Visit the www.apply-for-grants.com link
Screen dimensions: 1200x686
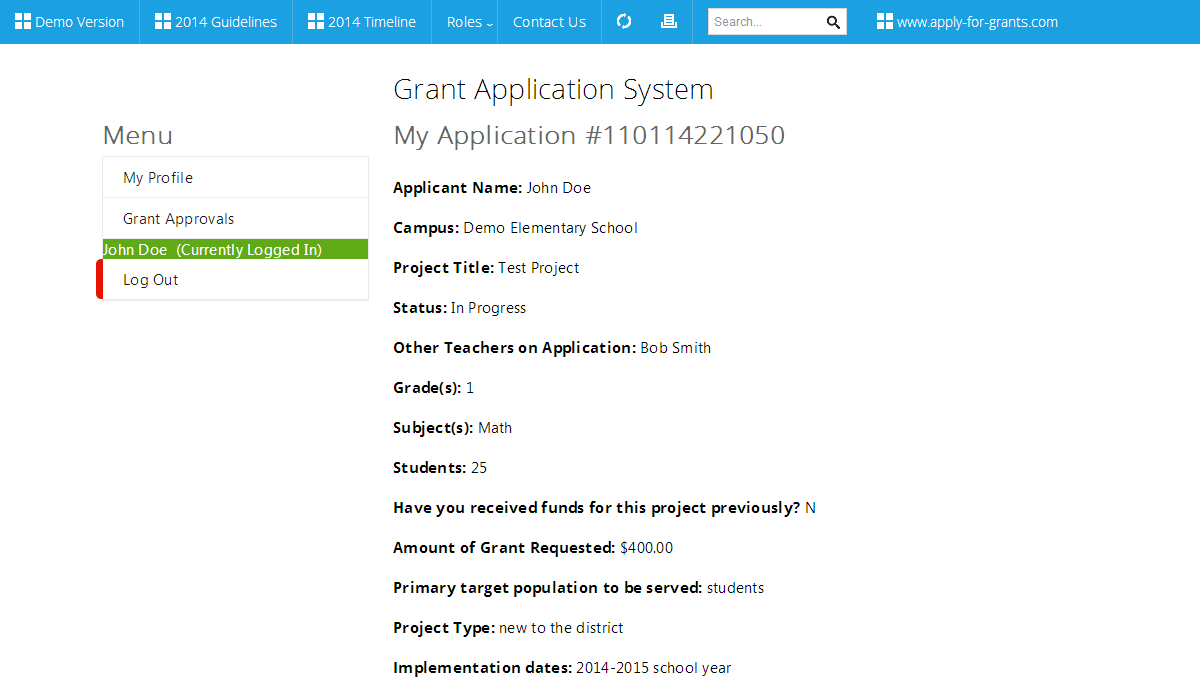[977, 22]
